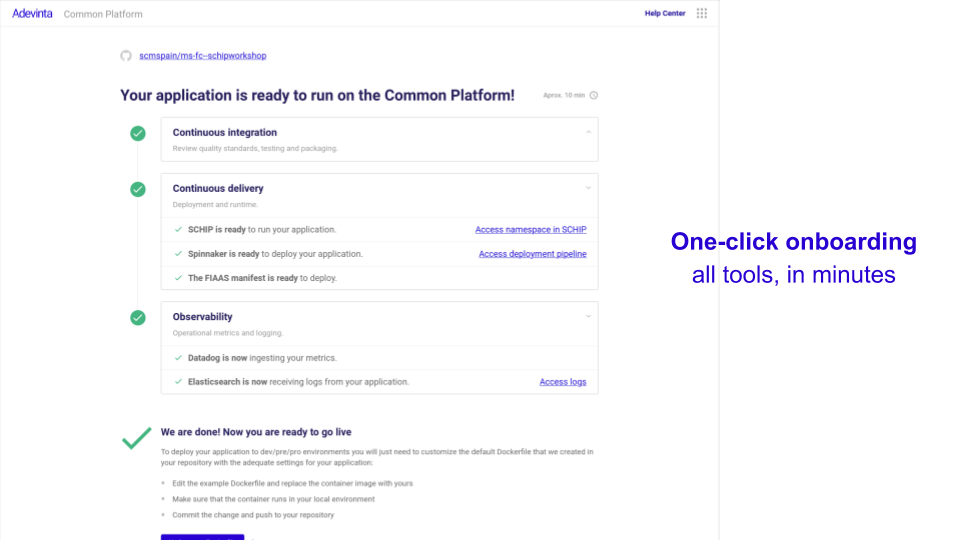Click the clock icon beside Aprox. 10 min
The image size is (960, 540).
point(594,96)
